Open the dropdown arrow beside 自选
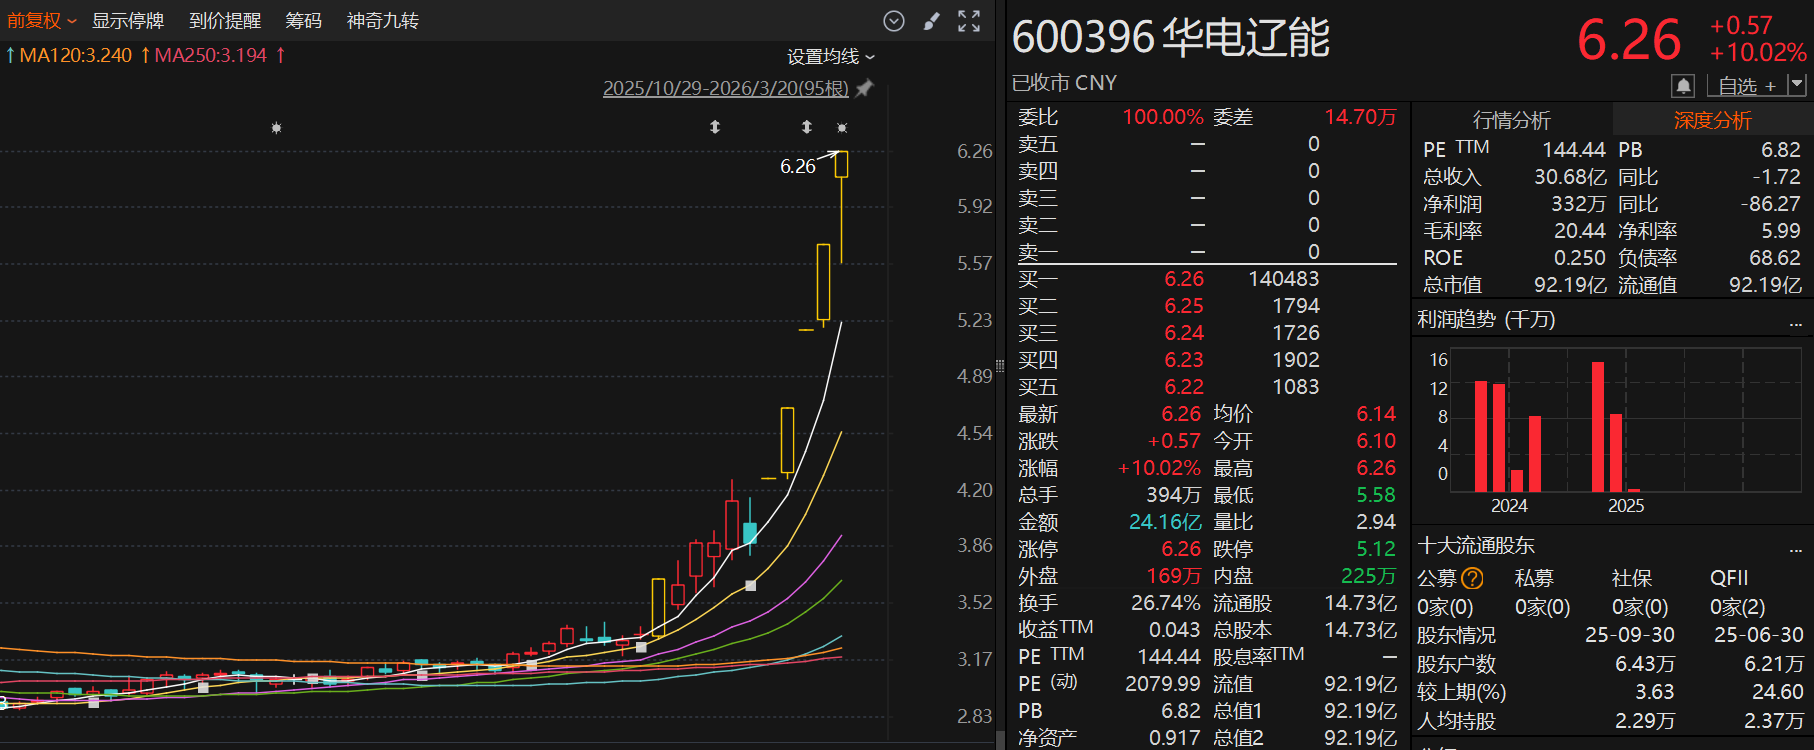This screenshot has height=750, width=1814. tap(1797, 85)
